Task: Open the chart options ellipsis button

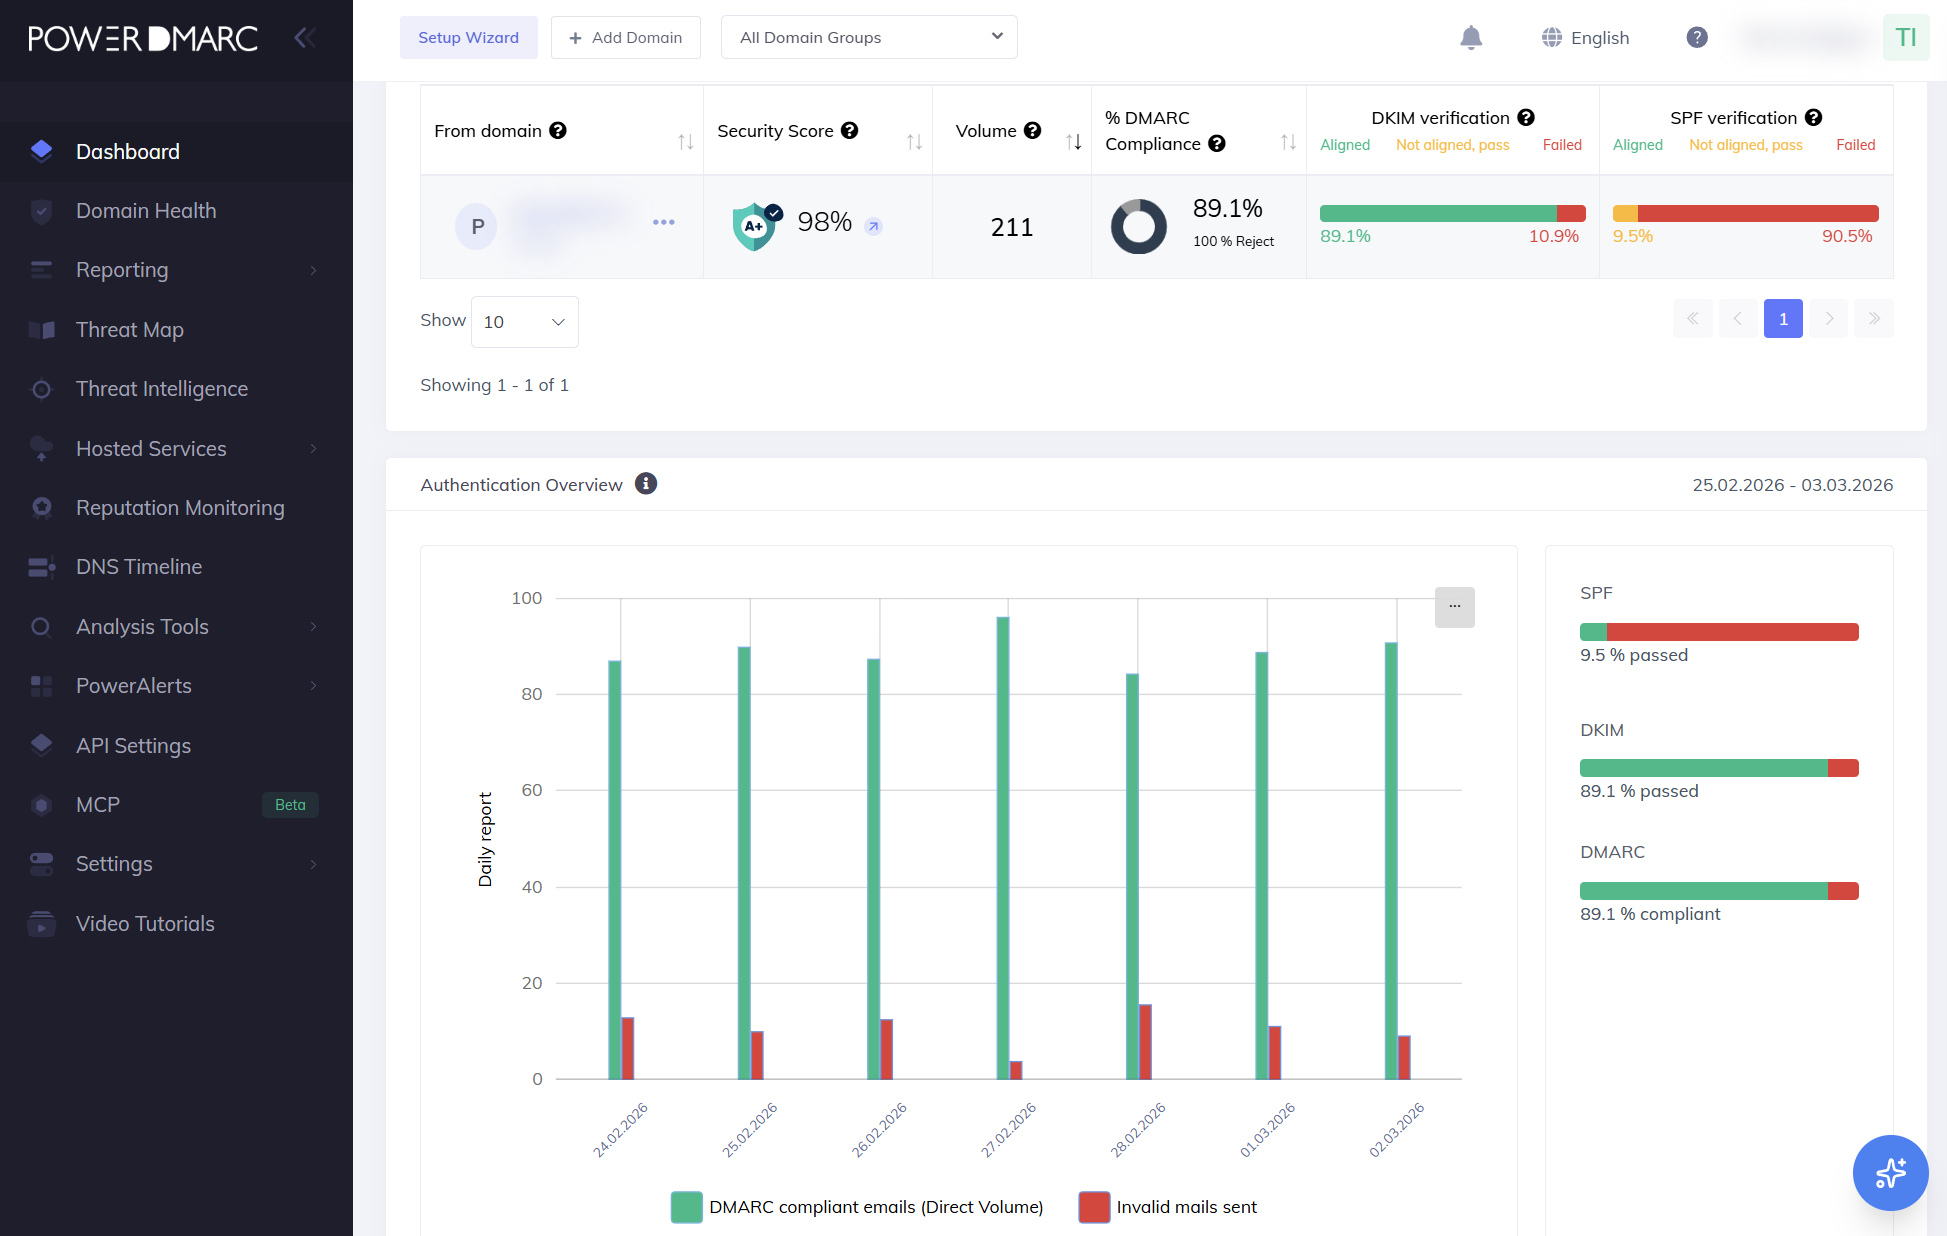Action: (1454, 607)
